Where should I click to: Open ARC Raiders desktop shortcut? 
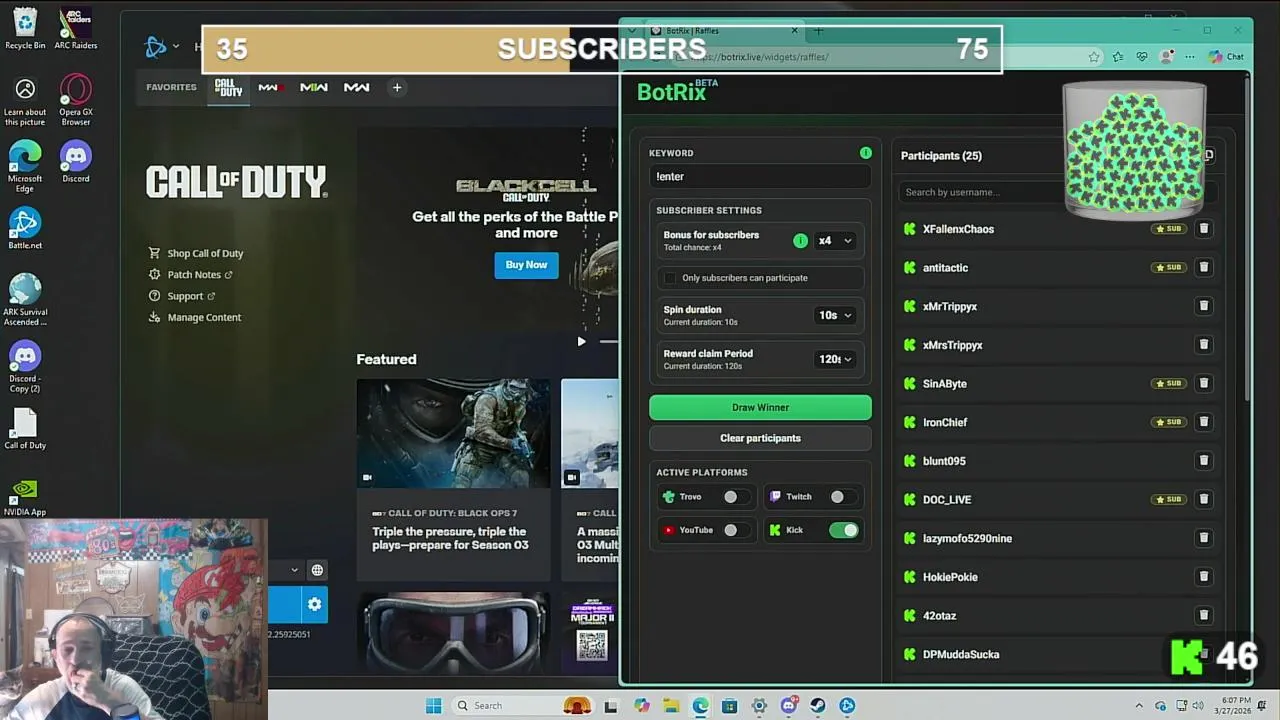[x=76, y=28]
